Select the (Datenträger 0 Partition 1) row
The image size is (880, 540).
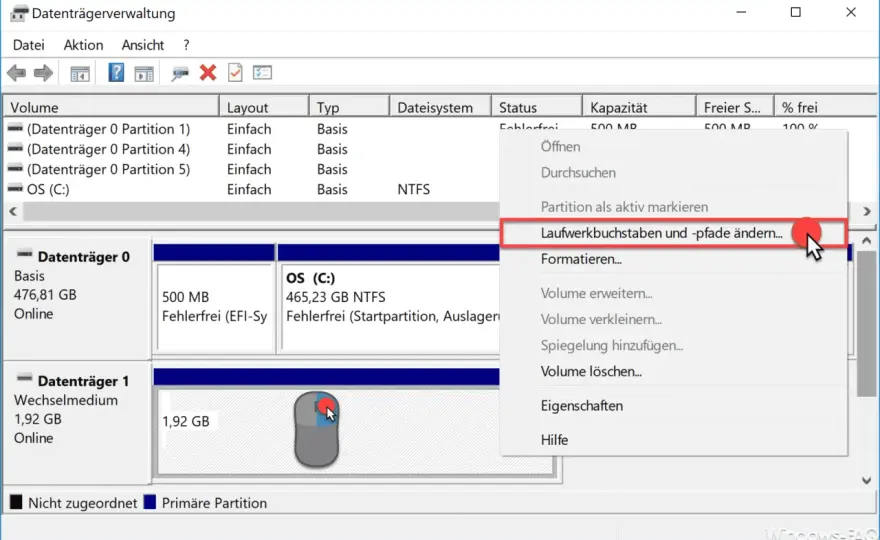point(108,129)
